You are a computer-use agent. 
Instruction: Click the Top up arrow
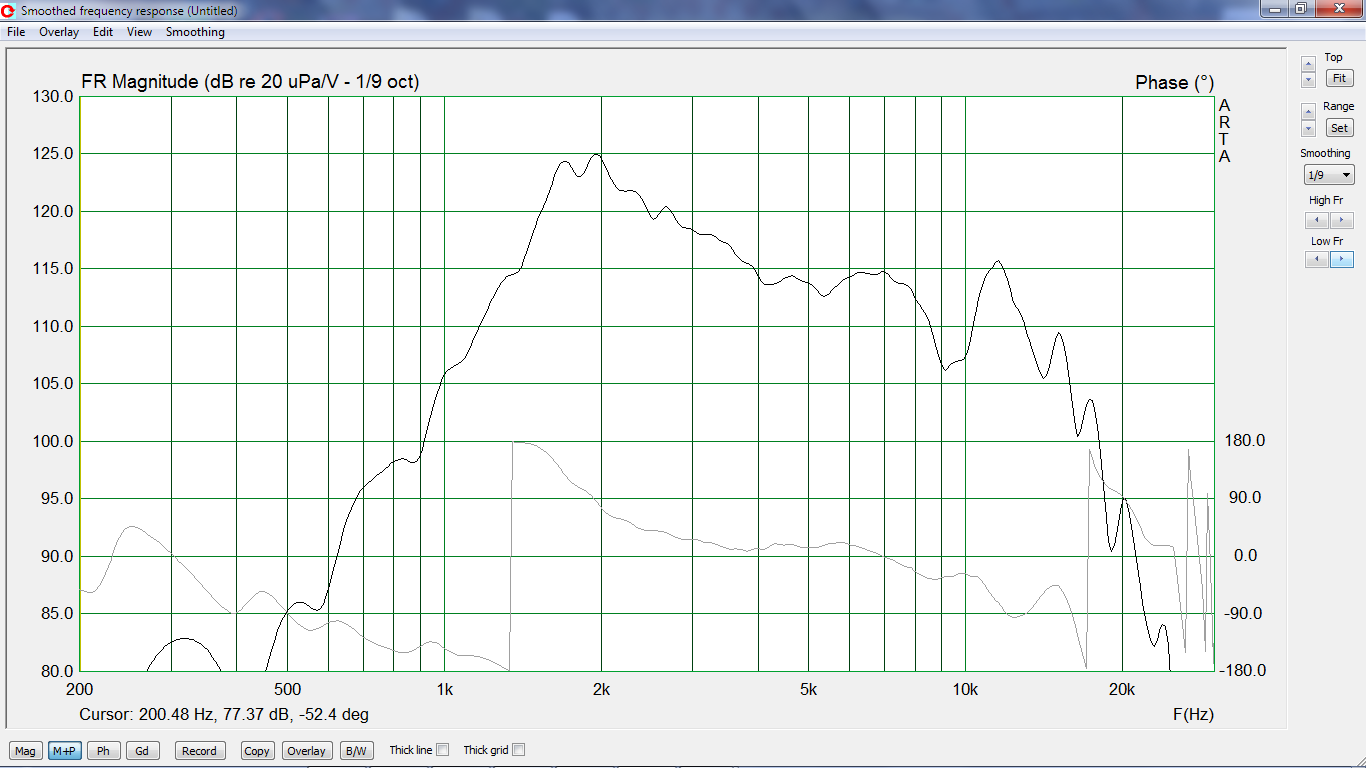point(1308,64)
